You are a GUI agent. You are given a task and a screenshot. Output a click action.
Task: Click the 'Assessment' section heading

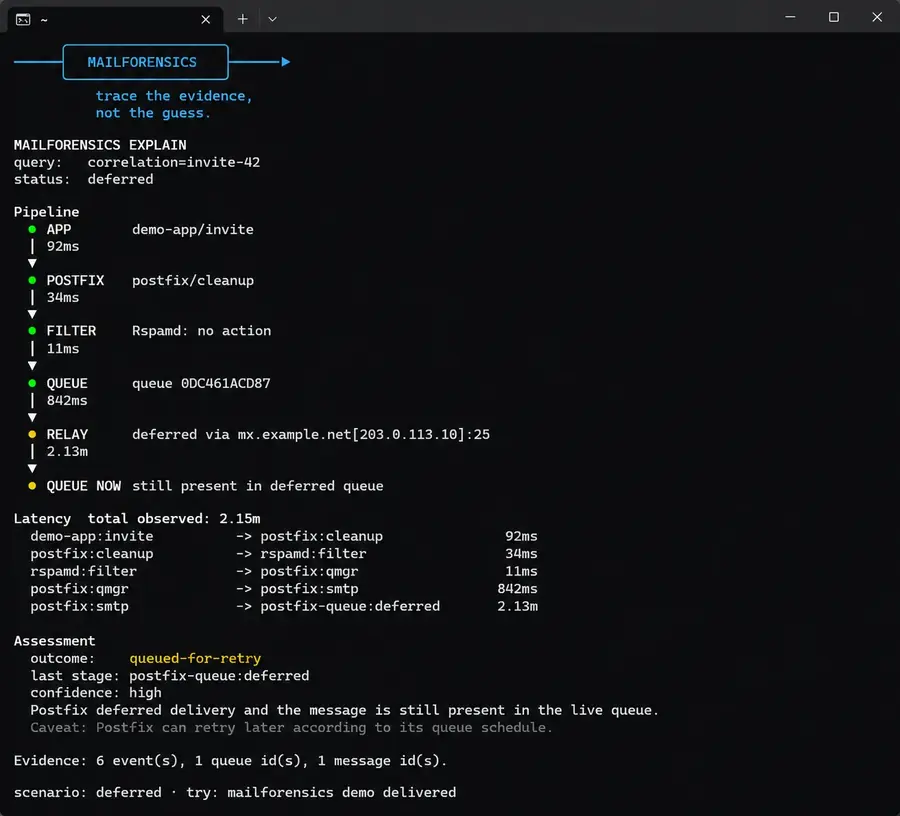55,641
